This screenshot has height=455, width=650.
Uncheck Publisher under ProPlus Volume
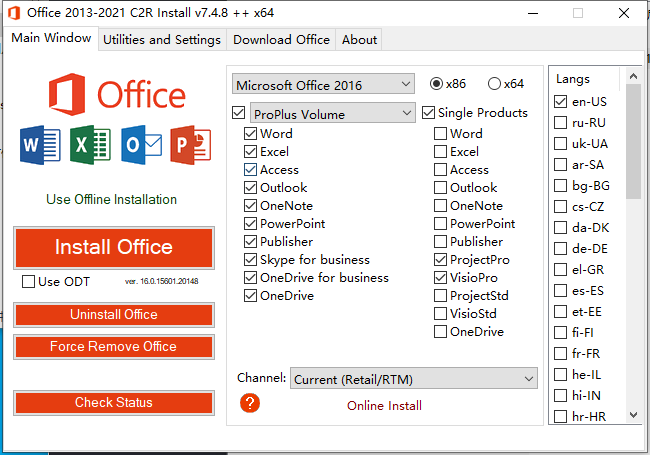coord(251,242)
